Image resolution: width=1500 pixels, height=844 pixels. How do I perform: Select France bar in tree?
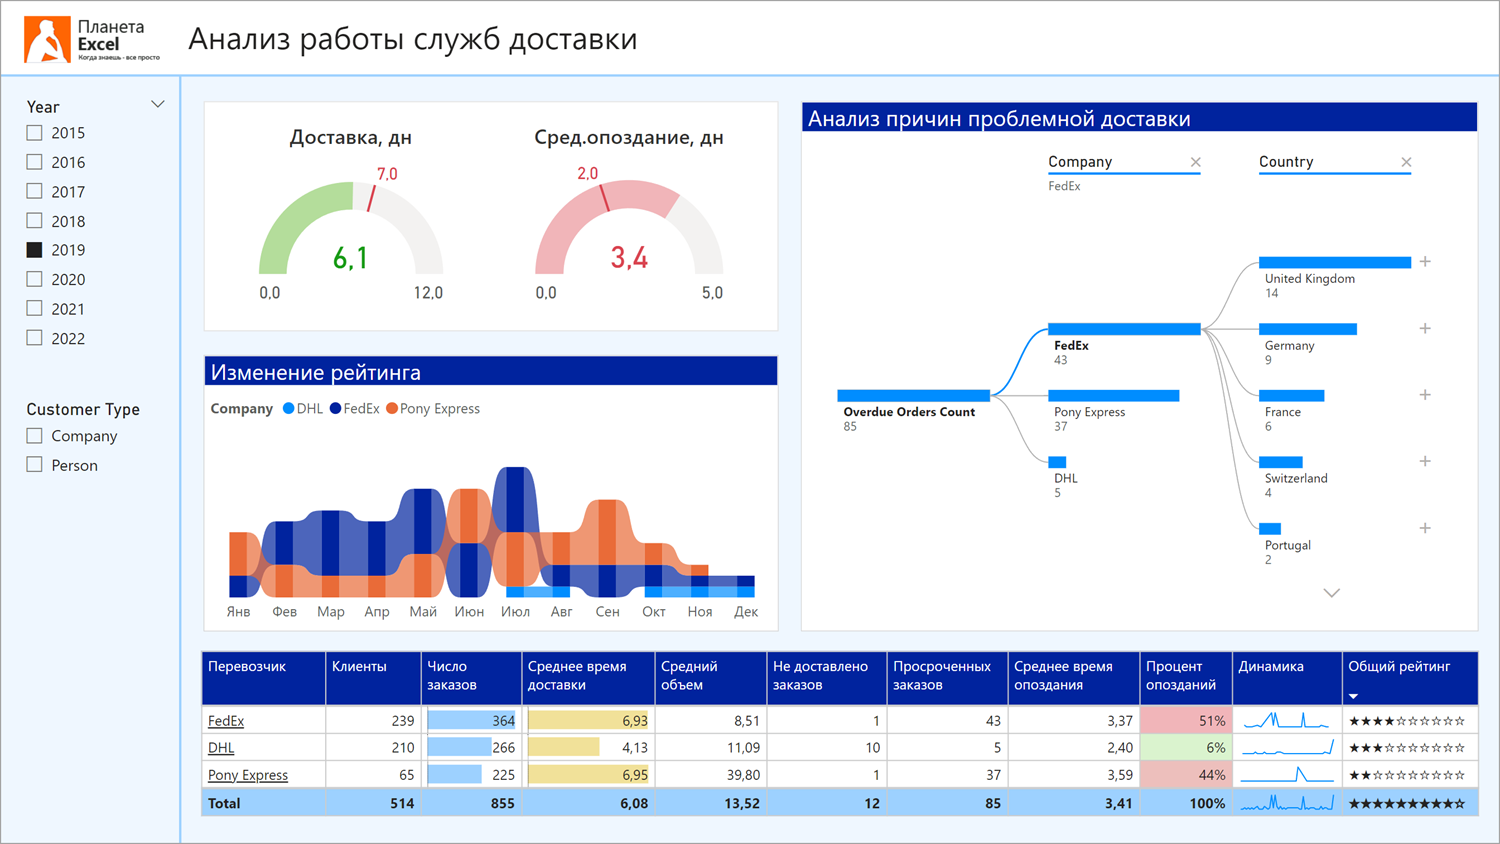coord(1292,396)
